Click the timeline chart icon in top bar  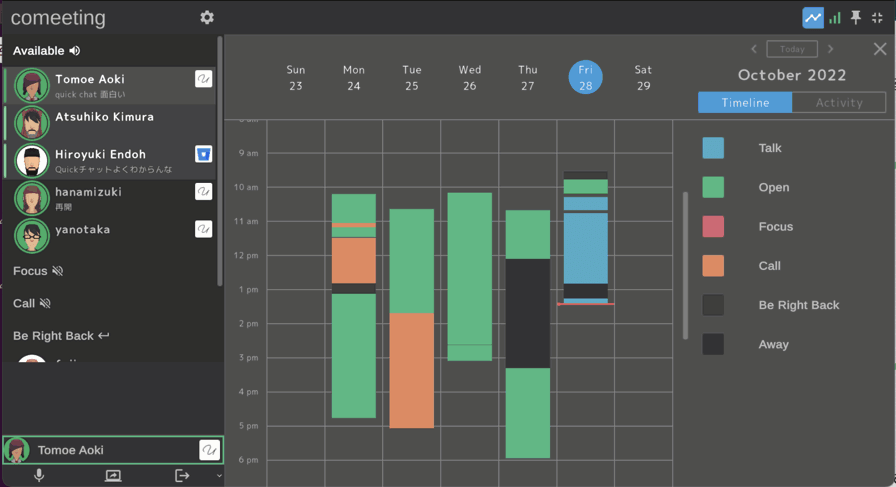coord(813,18)
